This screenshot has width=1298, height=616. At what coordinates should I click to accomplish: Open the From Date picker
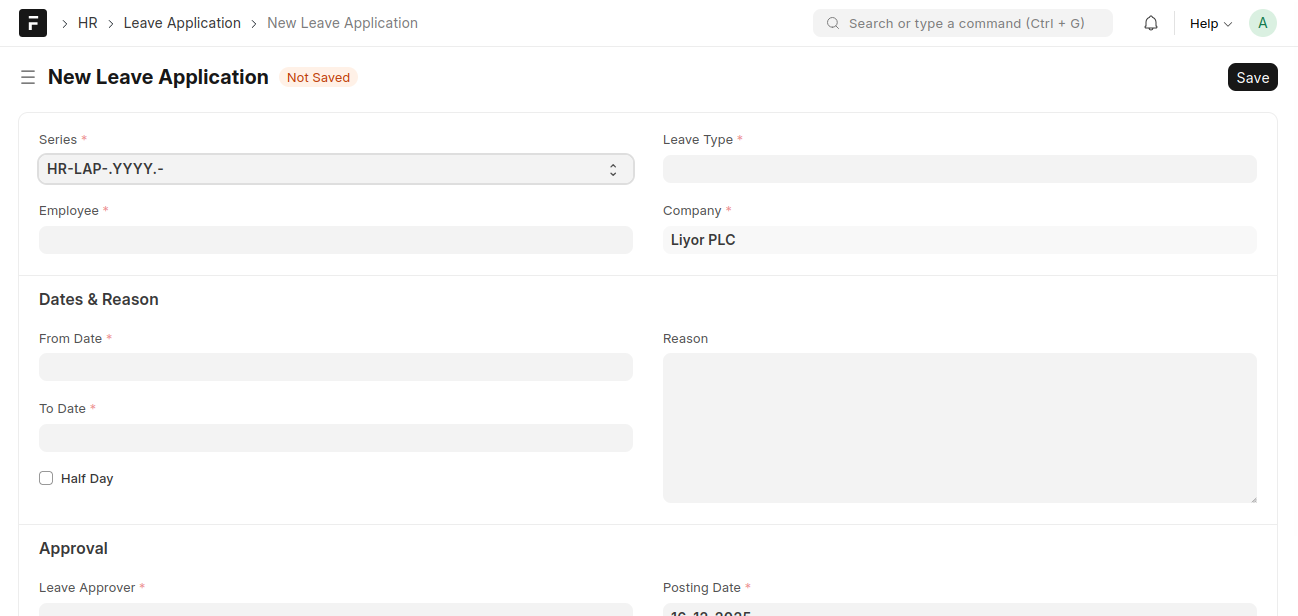(x=335, y=366)
